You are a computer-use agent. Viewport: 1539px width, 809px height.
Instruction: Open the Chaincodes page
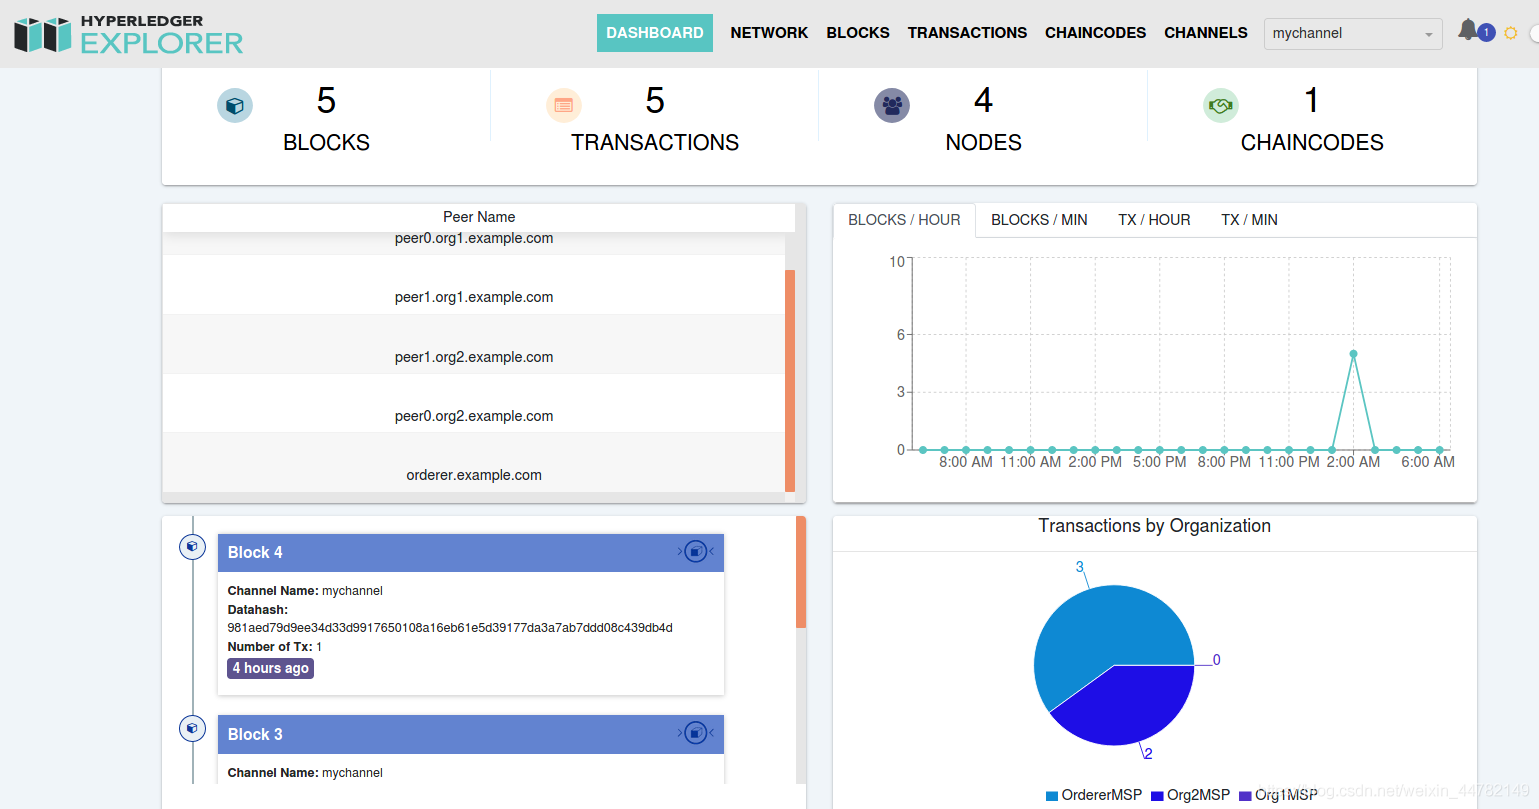click(x=1096, y=33)
